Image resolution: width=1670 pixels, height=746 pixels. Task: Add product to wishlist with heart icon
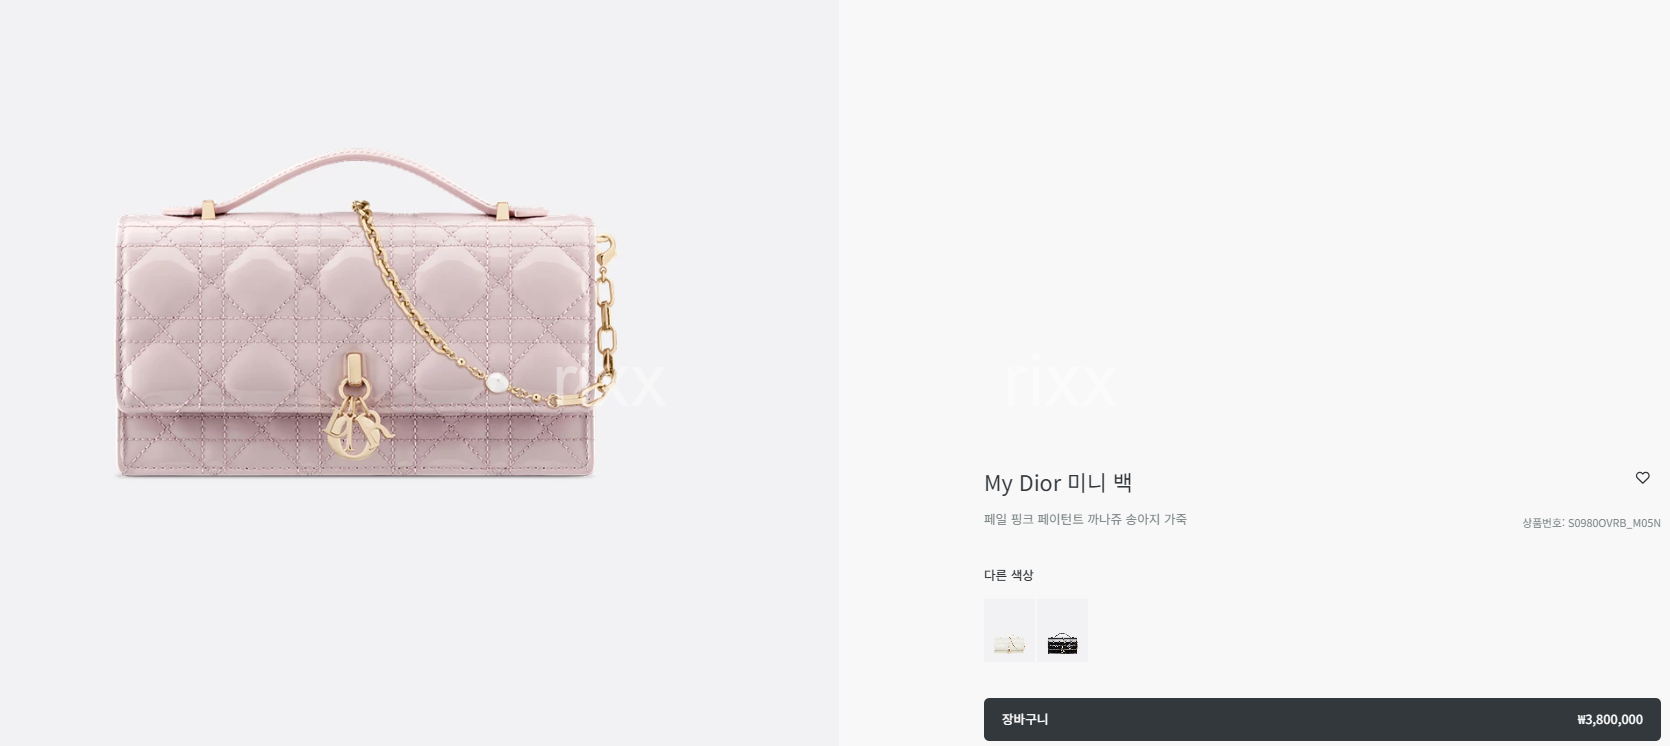tap(1642, 478)
